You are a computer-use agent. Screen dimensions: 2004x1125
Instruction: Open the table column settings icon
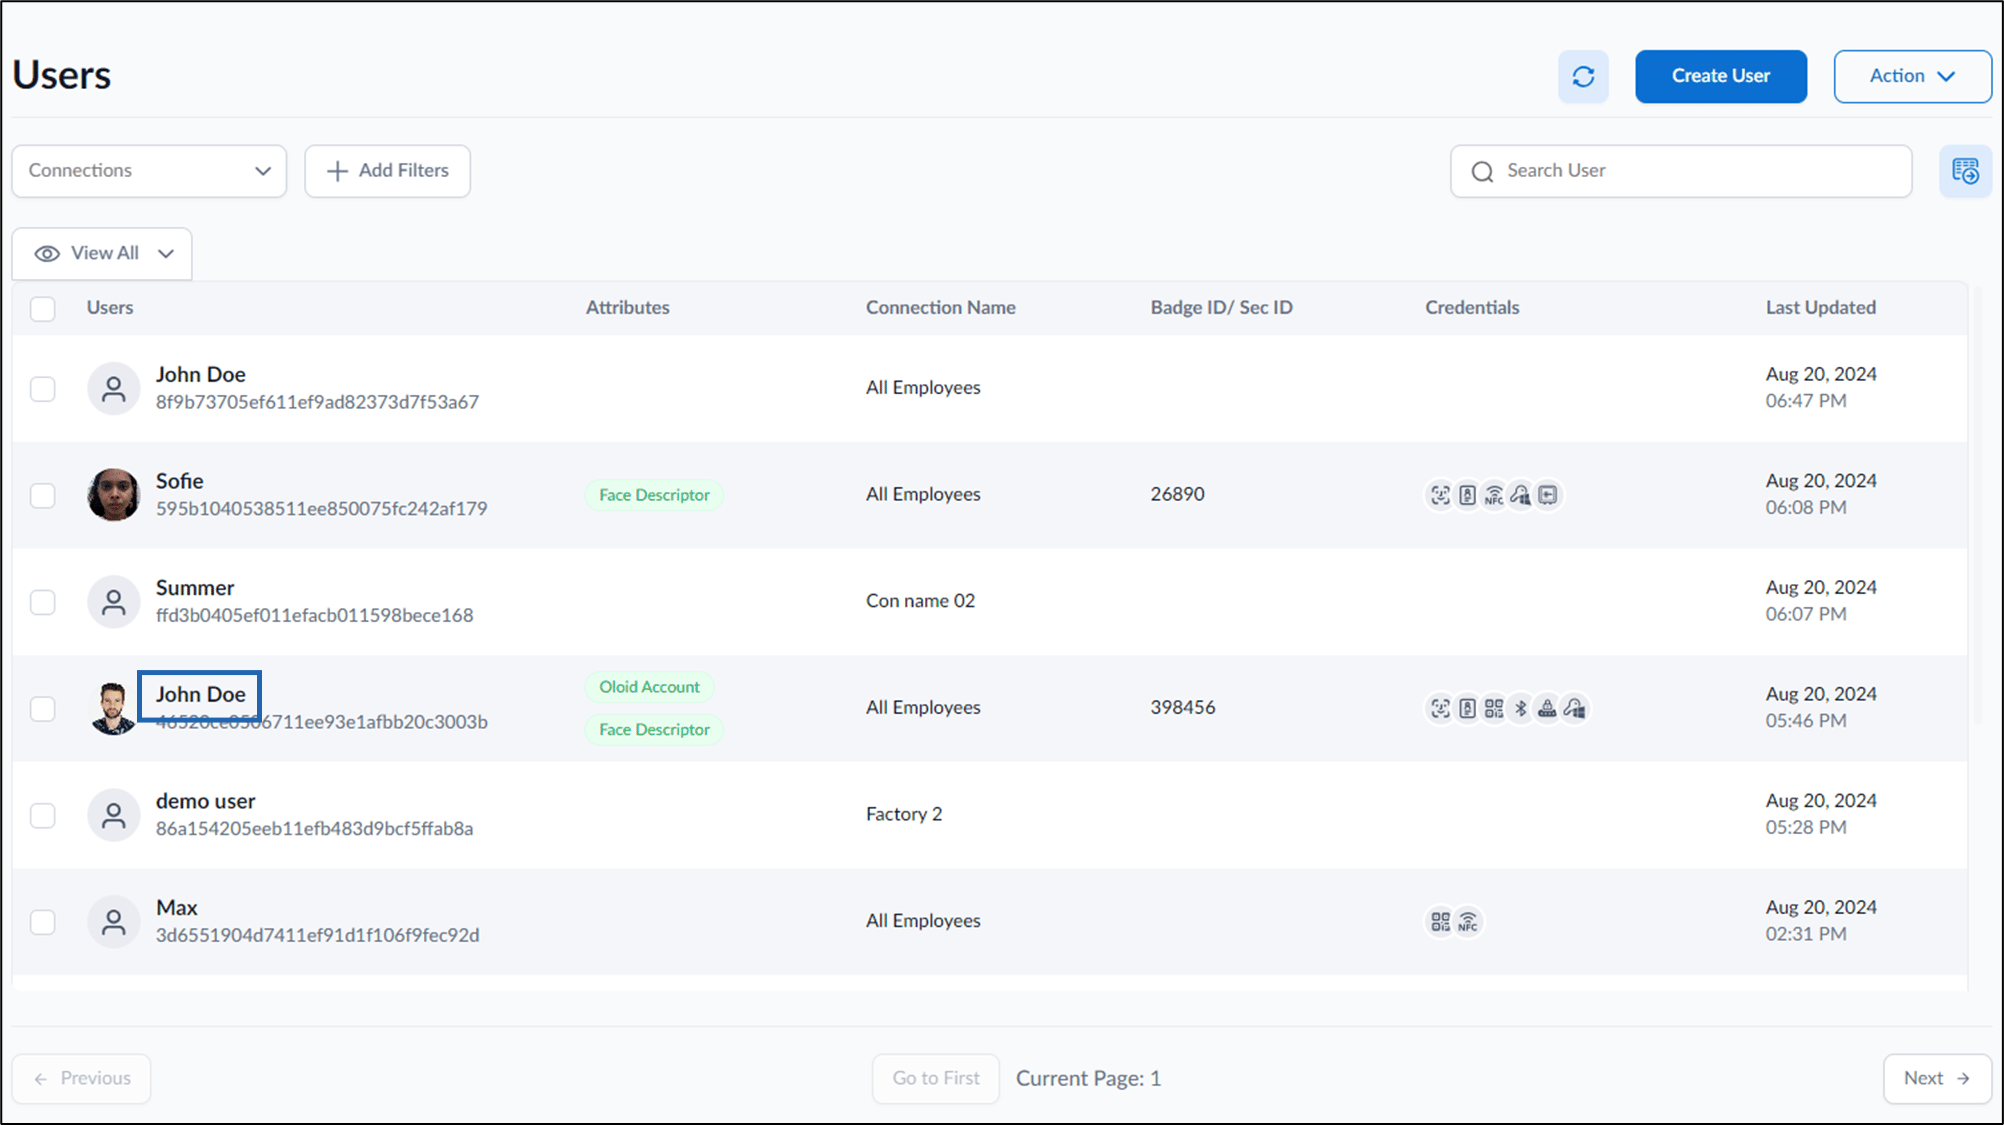click(x=1965, y=171)
